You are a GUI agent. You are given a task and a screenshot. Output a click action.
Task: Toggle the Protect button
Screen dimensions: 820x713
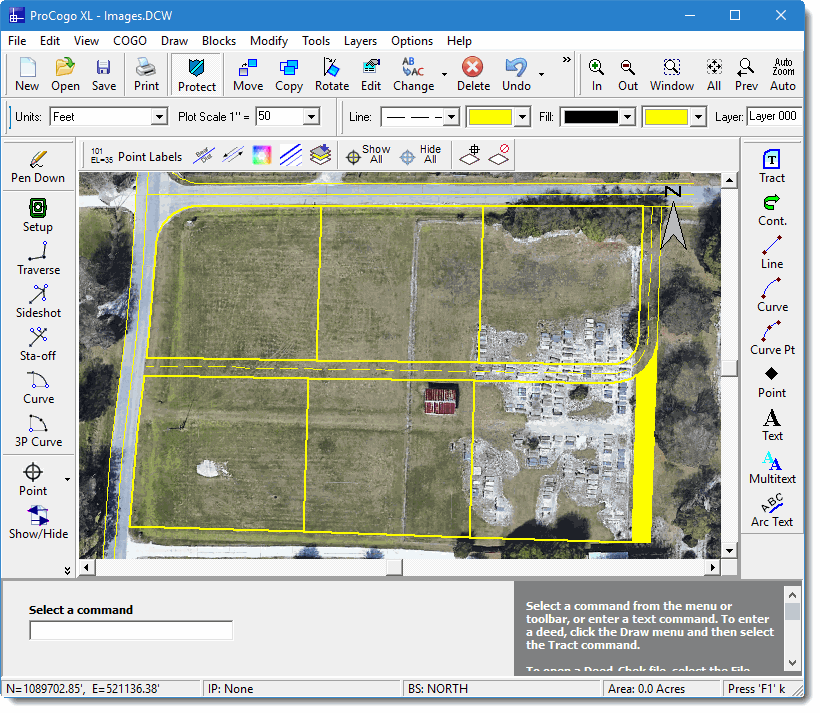pos(197,75)
